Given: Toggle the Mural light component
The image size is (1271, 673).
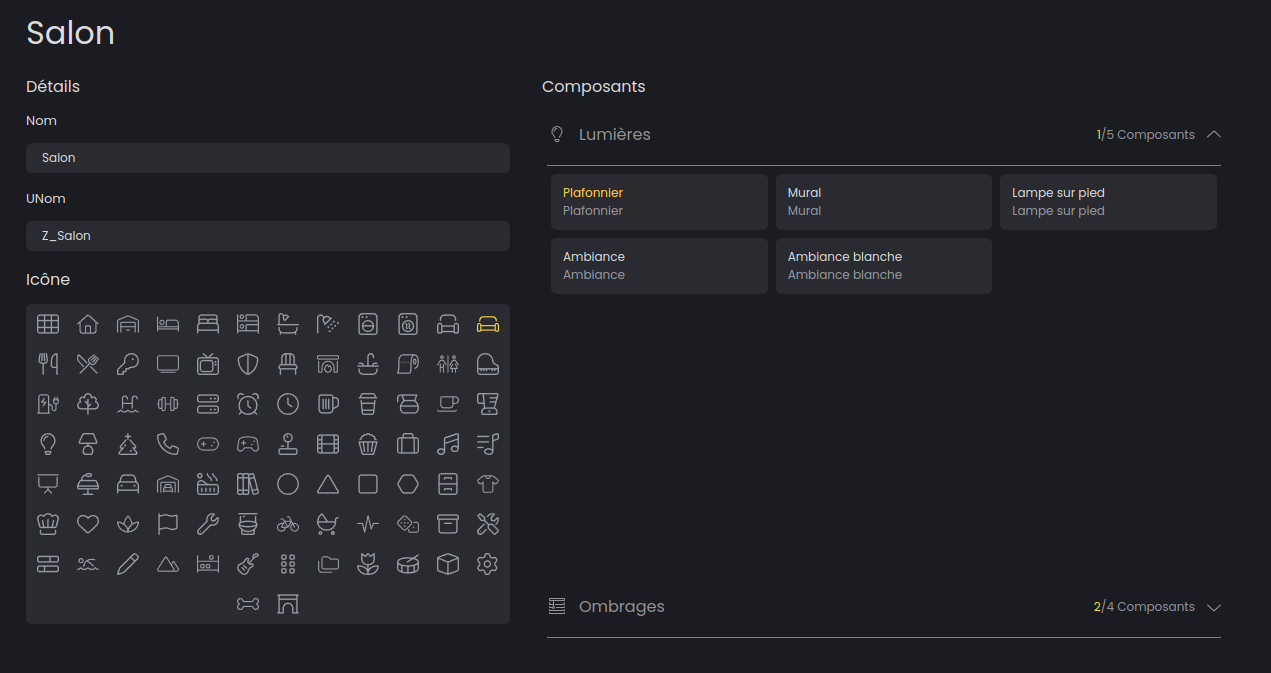Looking at the screenshot, I should pyautogui.click(x=883, y=202).
